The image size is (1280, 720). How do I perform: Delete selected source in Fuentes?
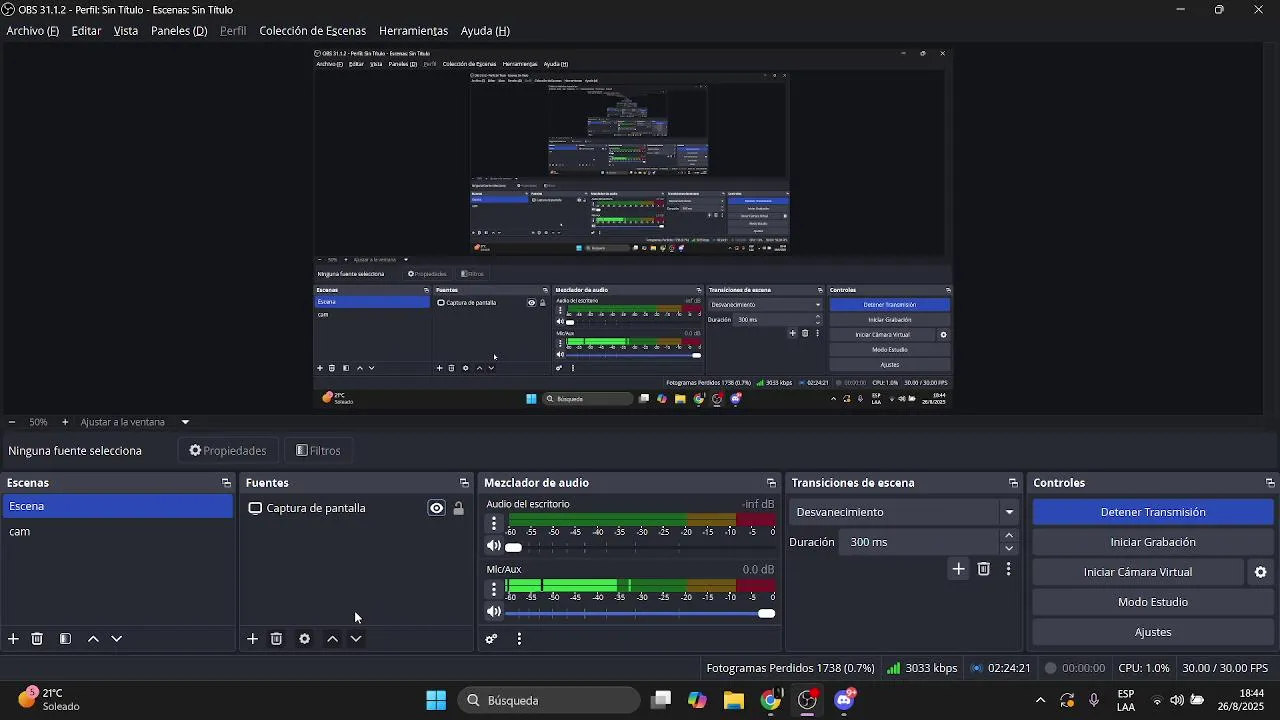click(277, 639)
